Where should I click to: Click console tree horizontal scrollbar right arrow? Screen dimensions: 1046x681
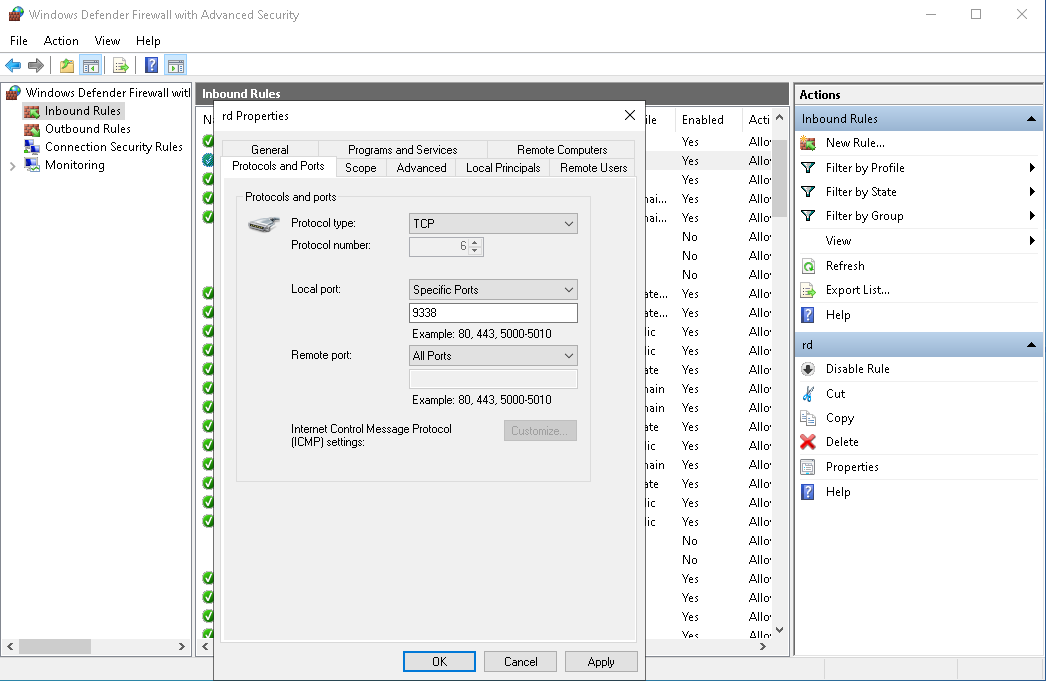(181, 646)
